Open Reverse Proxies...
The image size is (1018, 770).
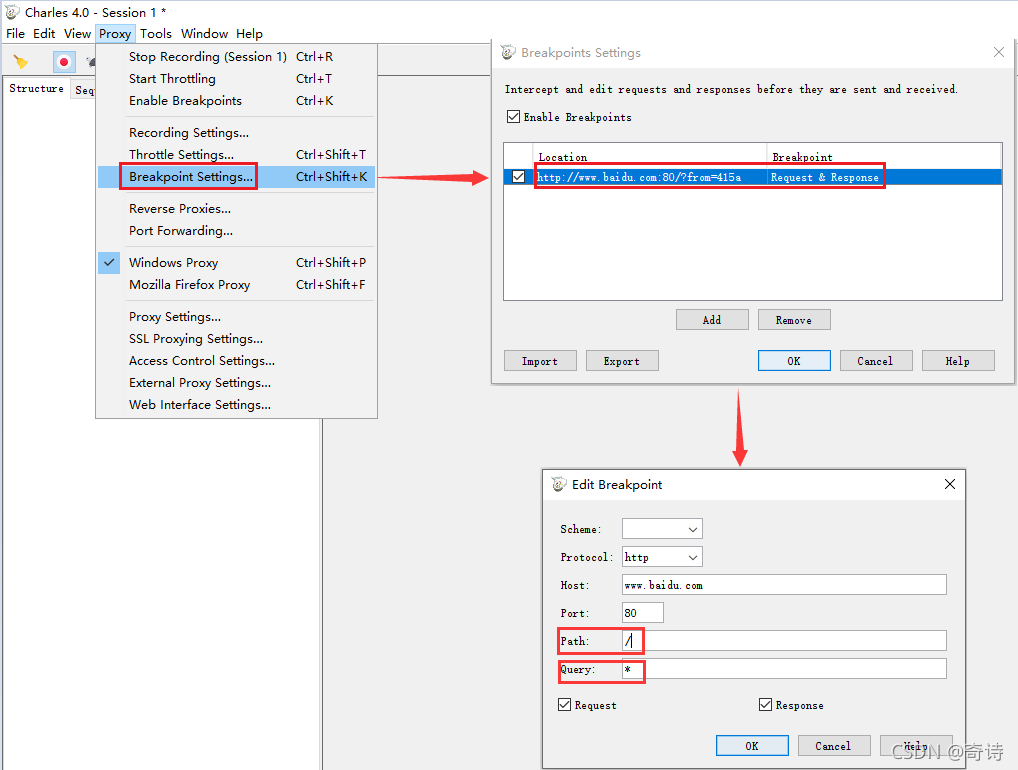pyautogui.click(x=236, y=209)
